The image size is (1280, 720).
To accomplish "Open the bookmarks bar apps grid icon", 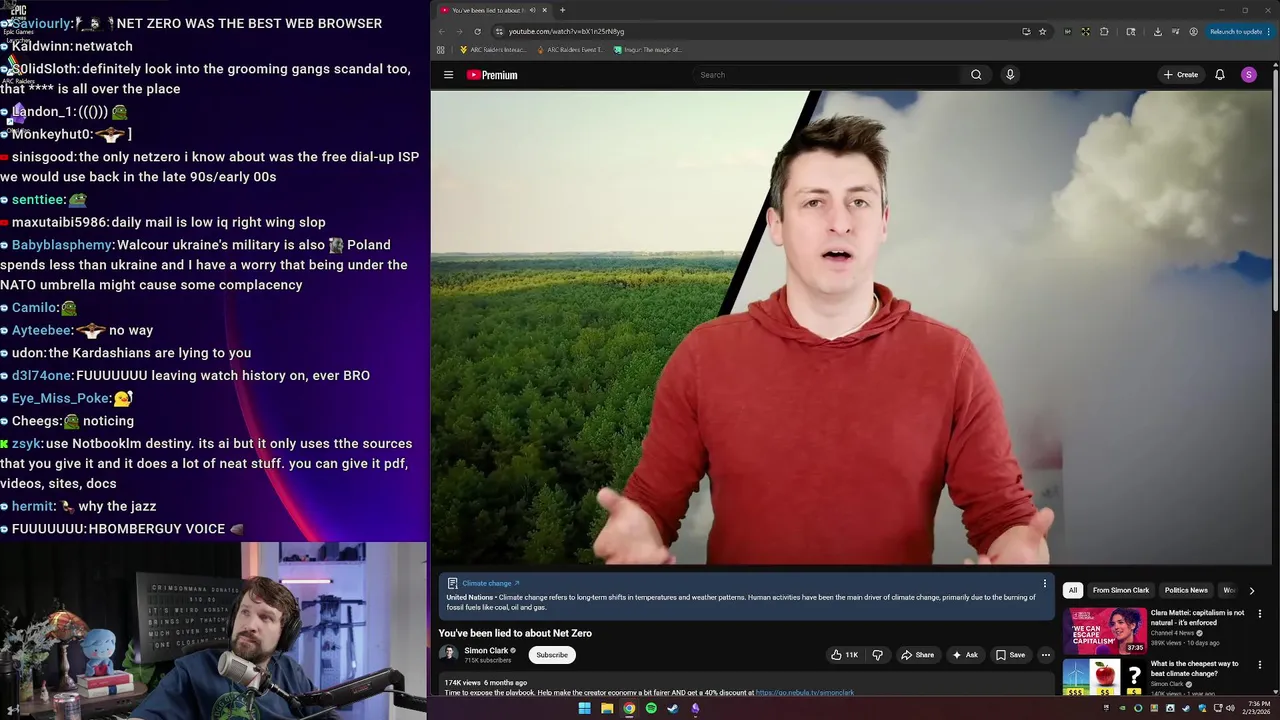I will click(441, 49).
